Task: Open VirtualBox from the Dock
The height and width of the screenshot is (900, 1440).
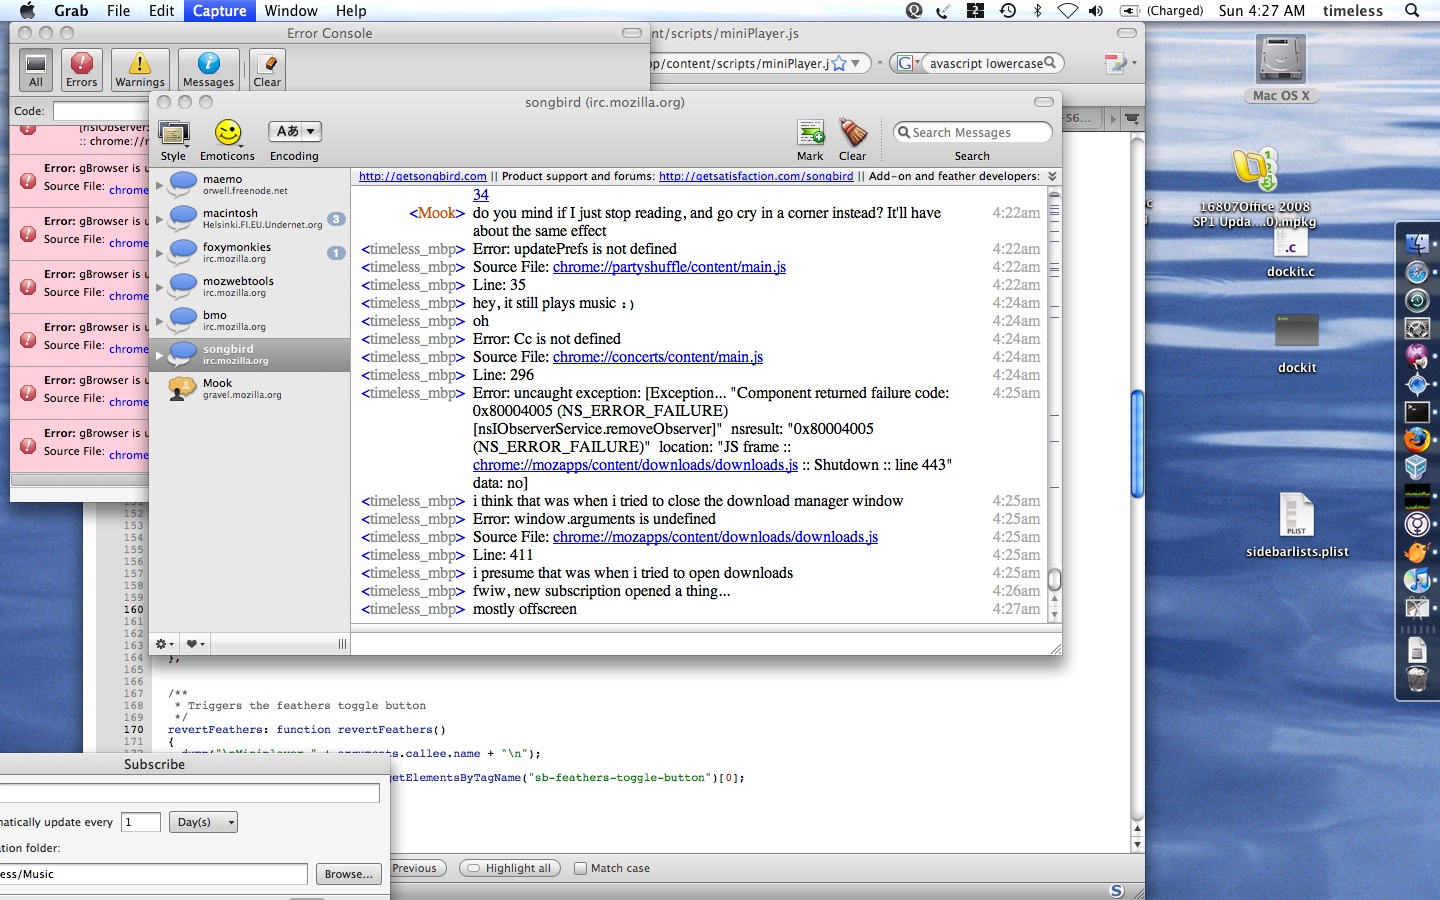Action: click(x=1417, y=467)
